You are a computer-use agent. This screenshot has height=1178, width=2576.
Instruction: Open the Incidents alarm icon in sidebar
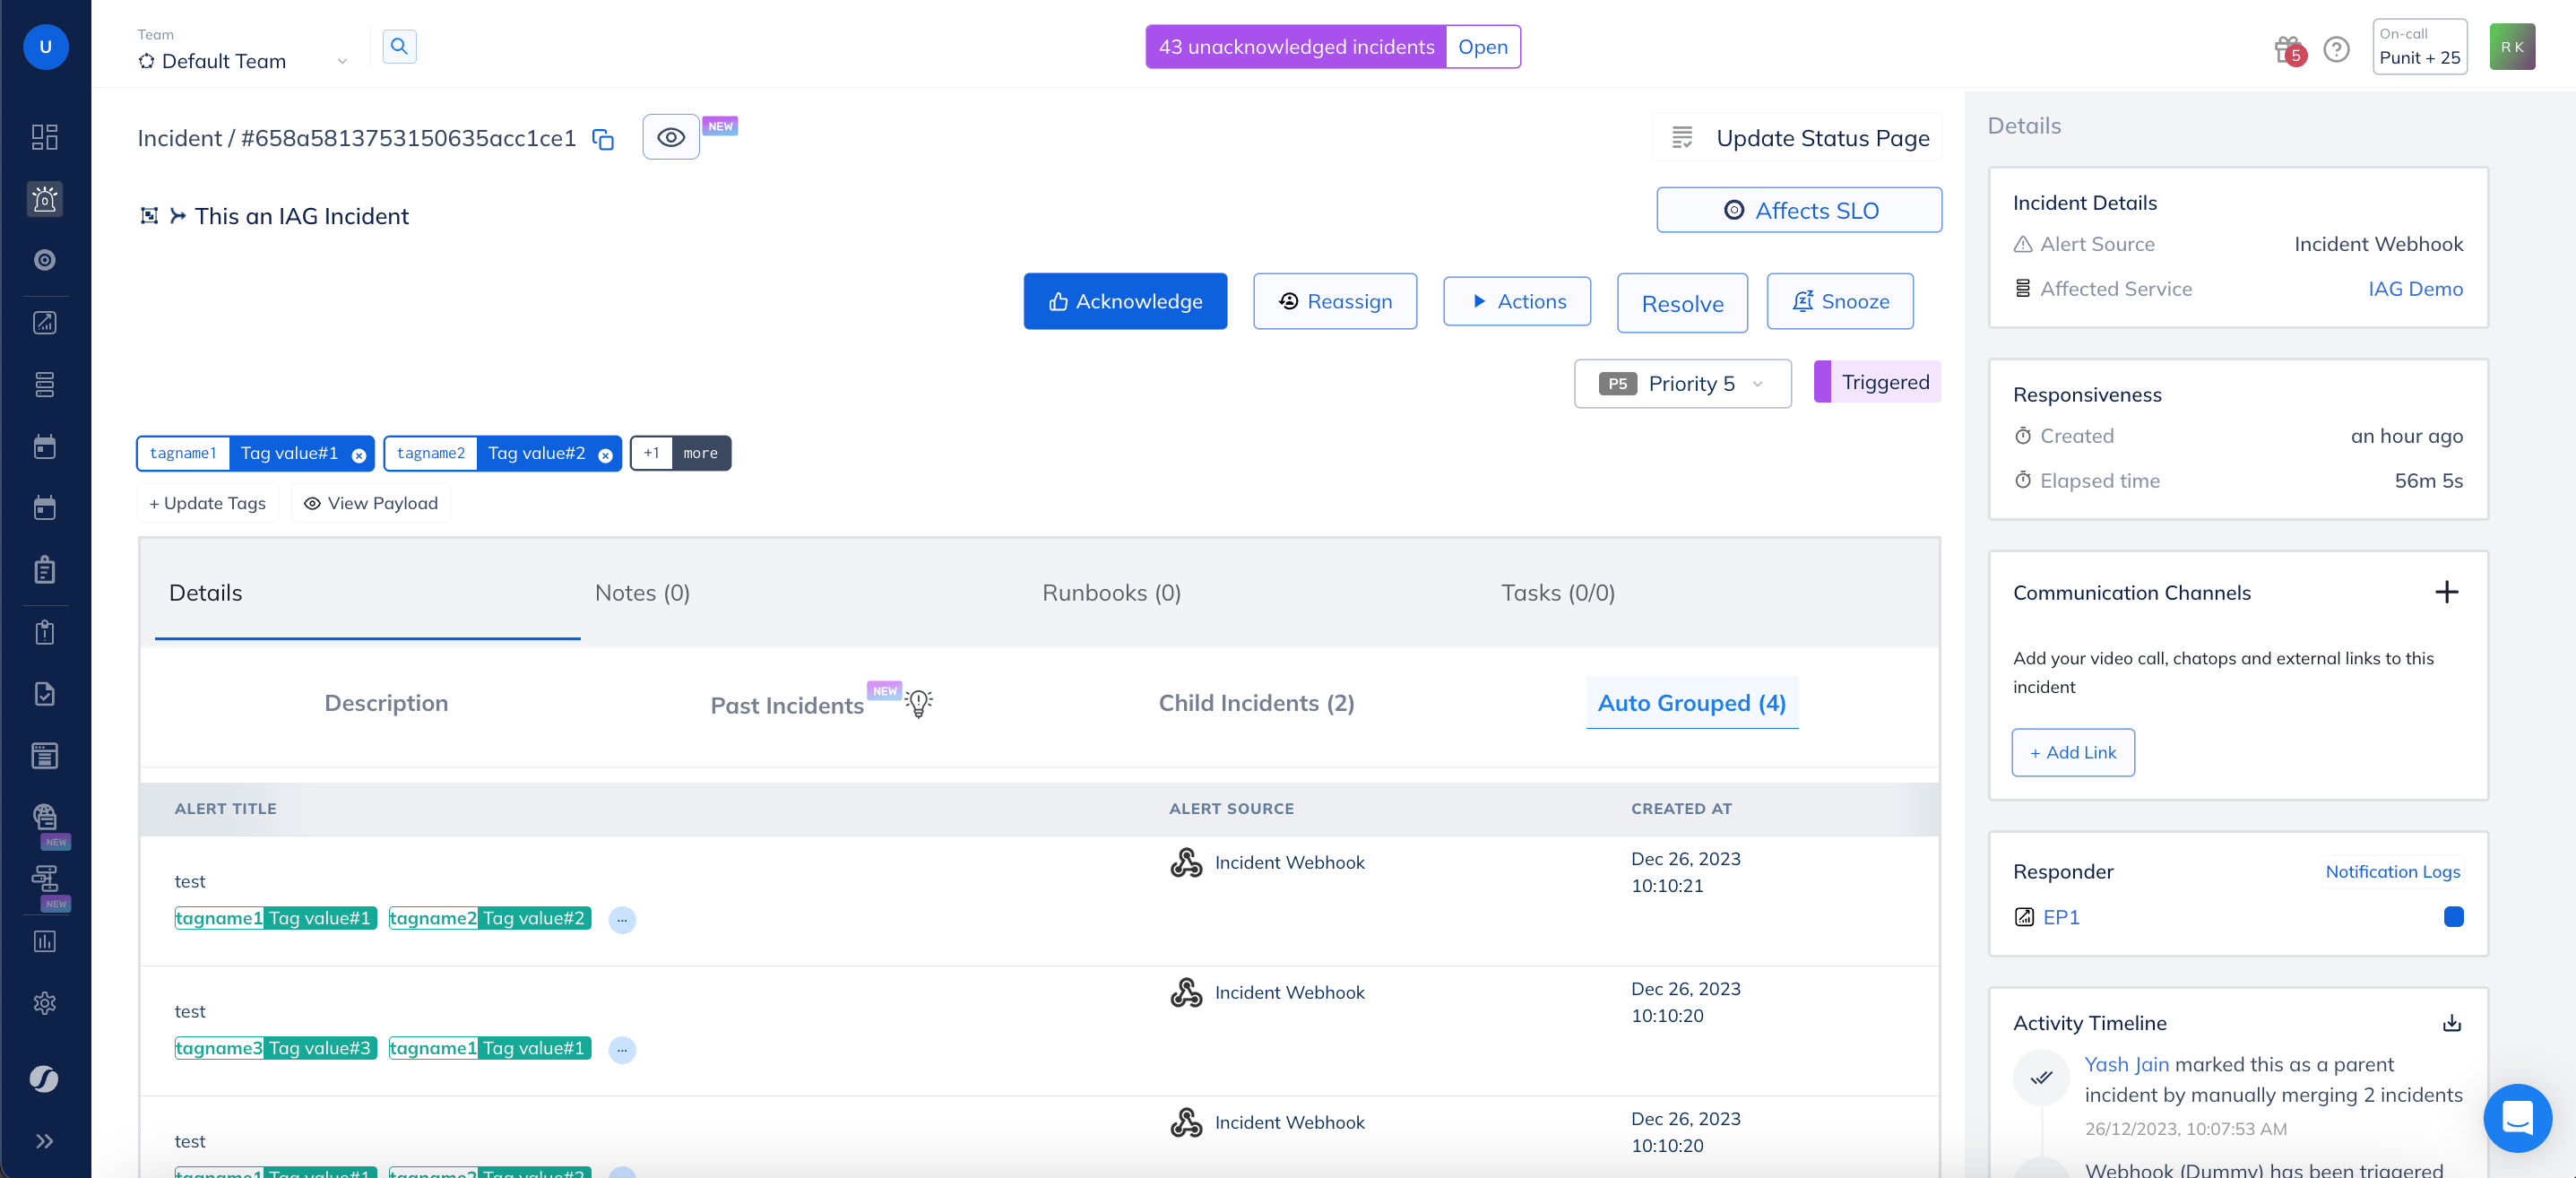pos(44,199)
